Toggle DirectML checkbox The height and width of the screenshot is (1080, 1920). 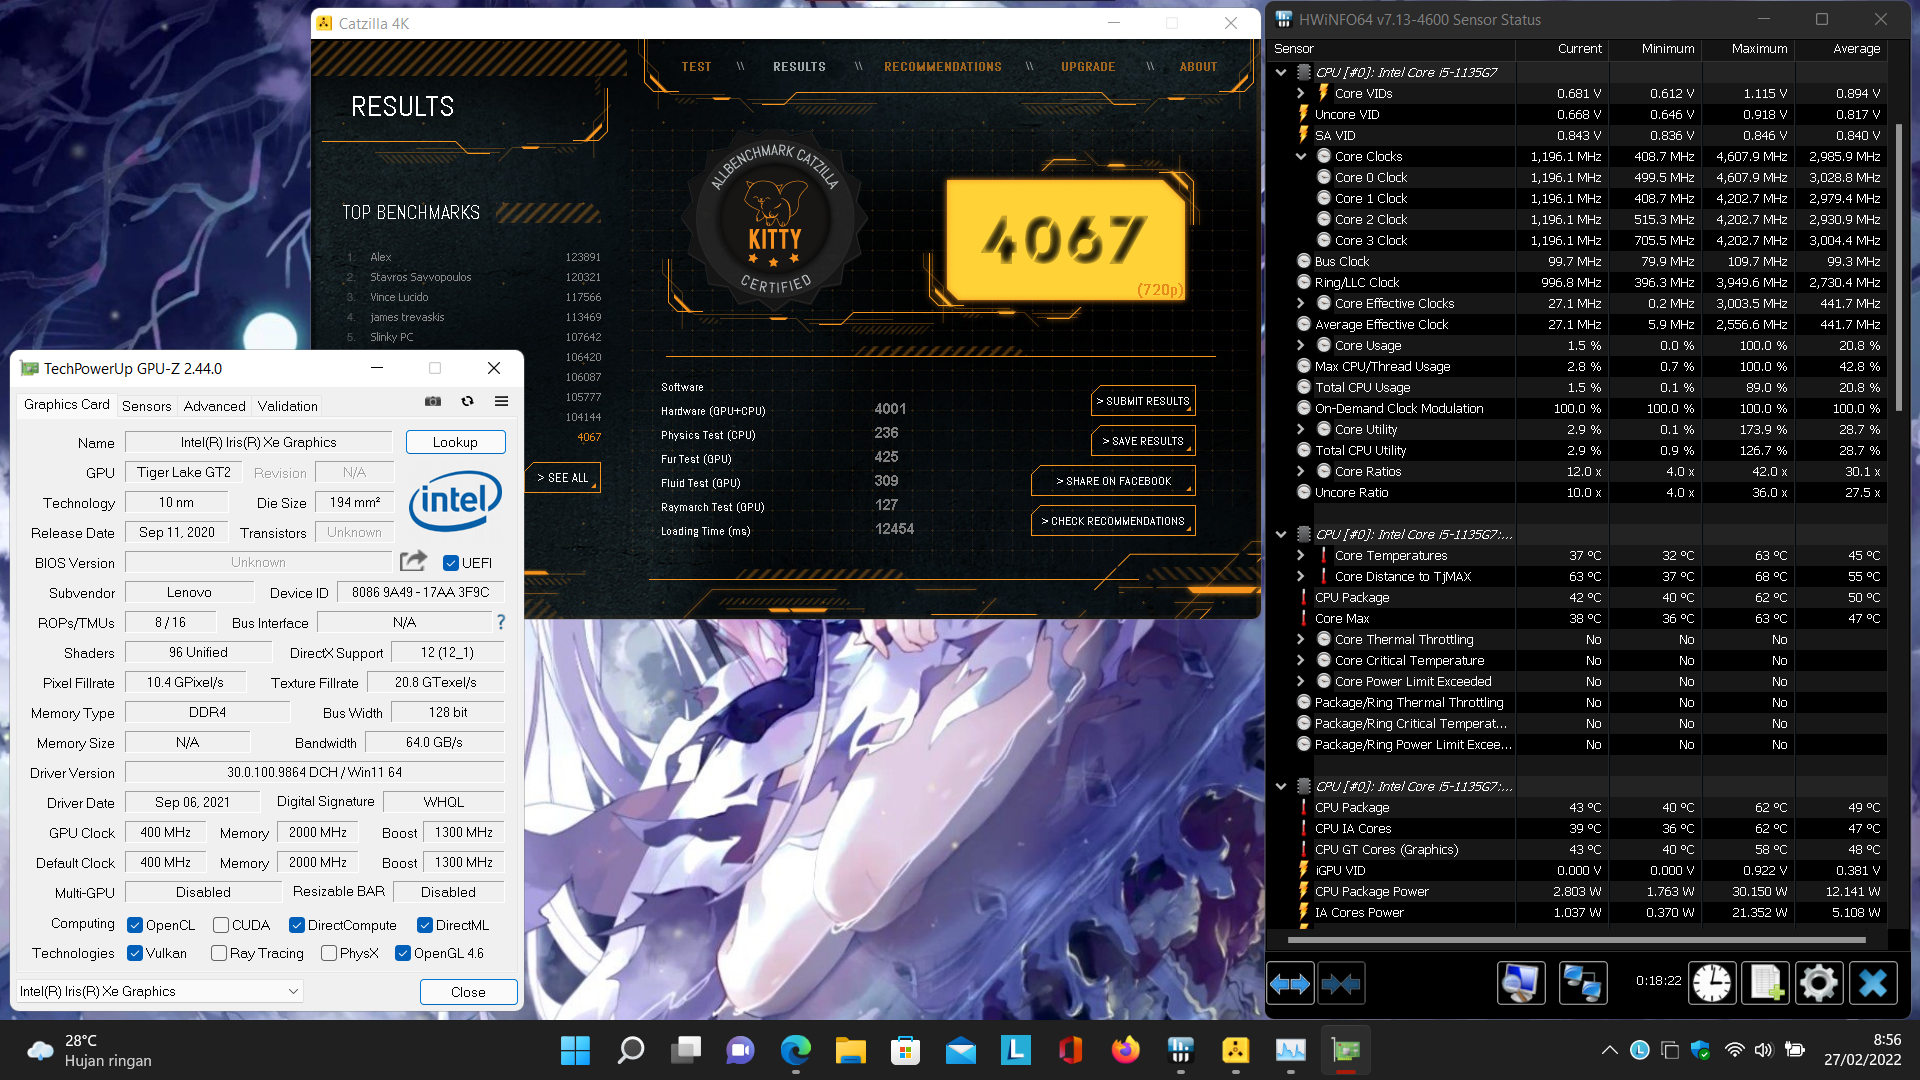425,925
